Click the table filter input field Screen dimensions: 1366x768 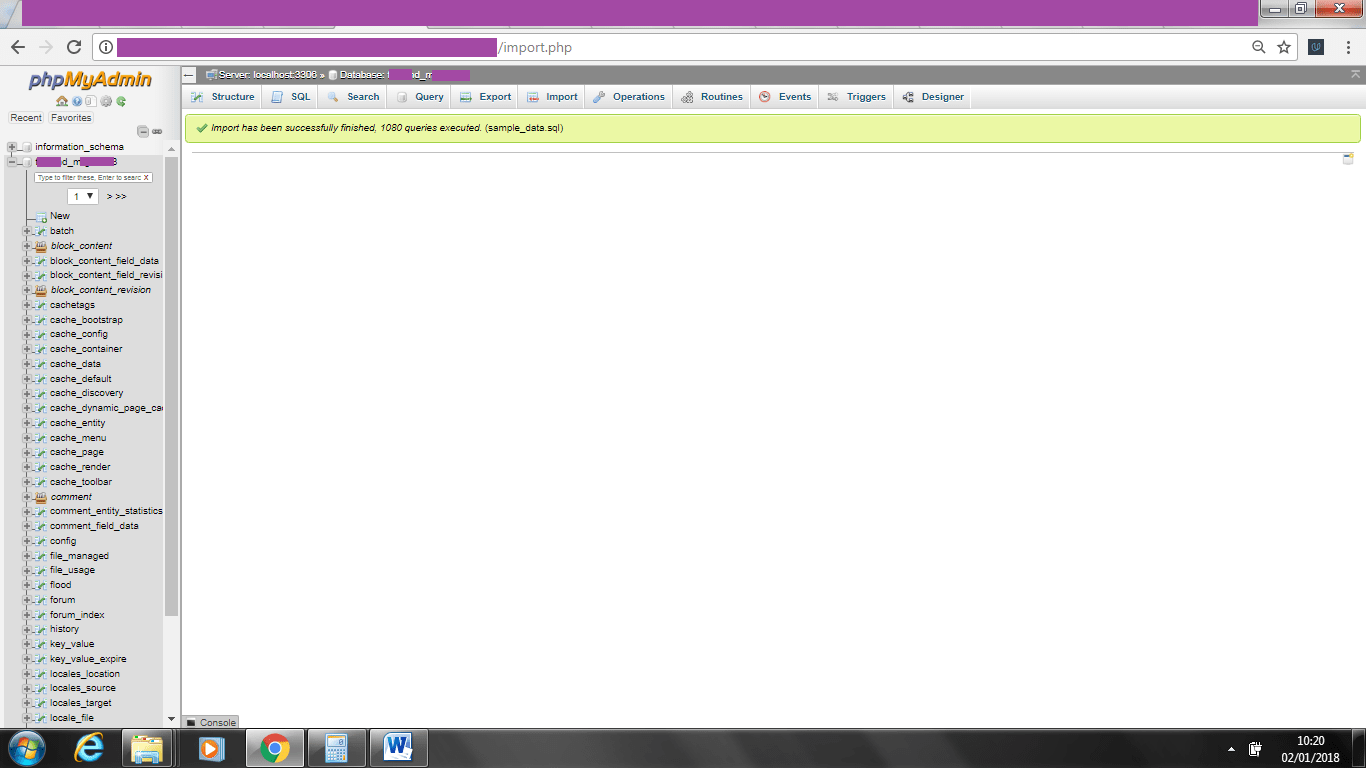click(88, 177)
